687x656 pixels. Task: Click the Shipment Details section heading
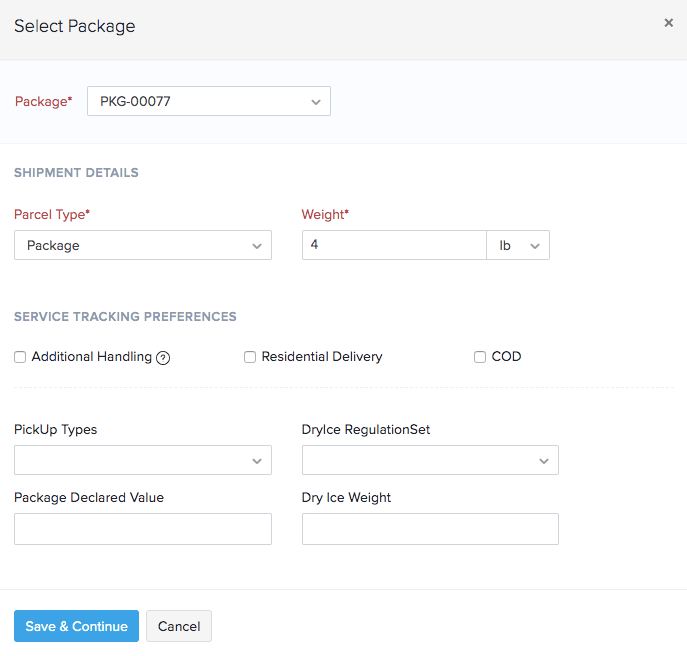(76, 173)
